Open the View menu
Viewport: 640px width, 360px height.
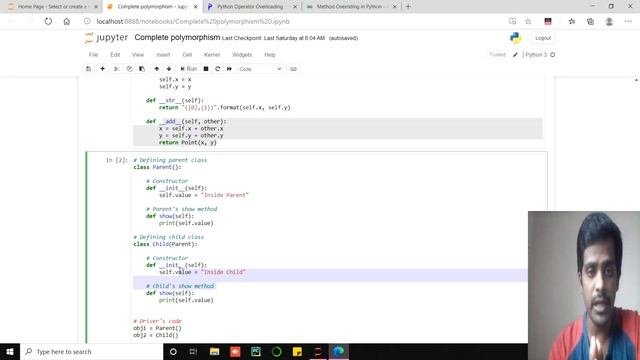pyautogui.click(x=138, y=55)
